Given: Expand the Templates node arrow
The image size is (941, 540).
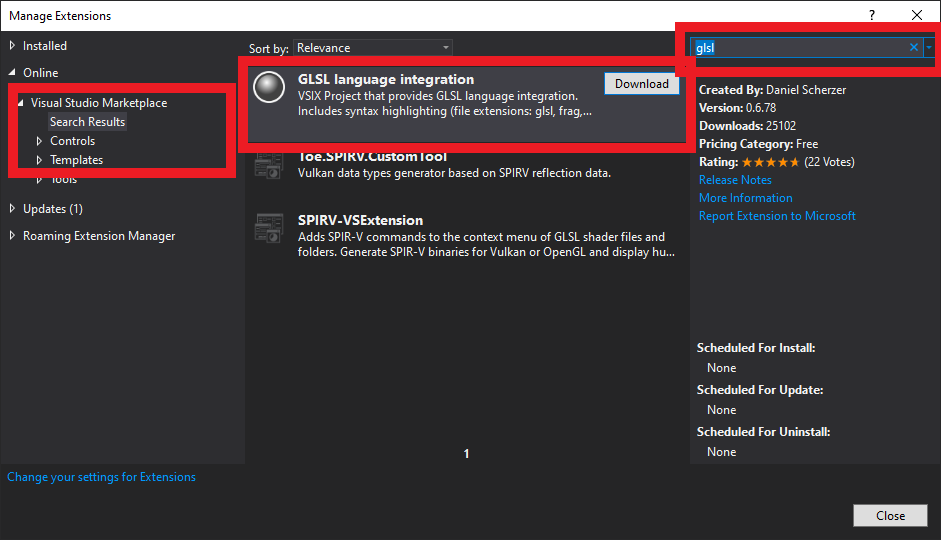Looking at the screenshot, I should pyautogui.click(x=39, y=160).
